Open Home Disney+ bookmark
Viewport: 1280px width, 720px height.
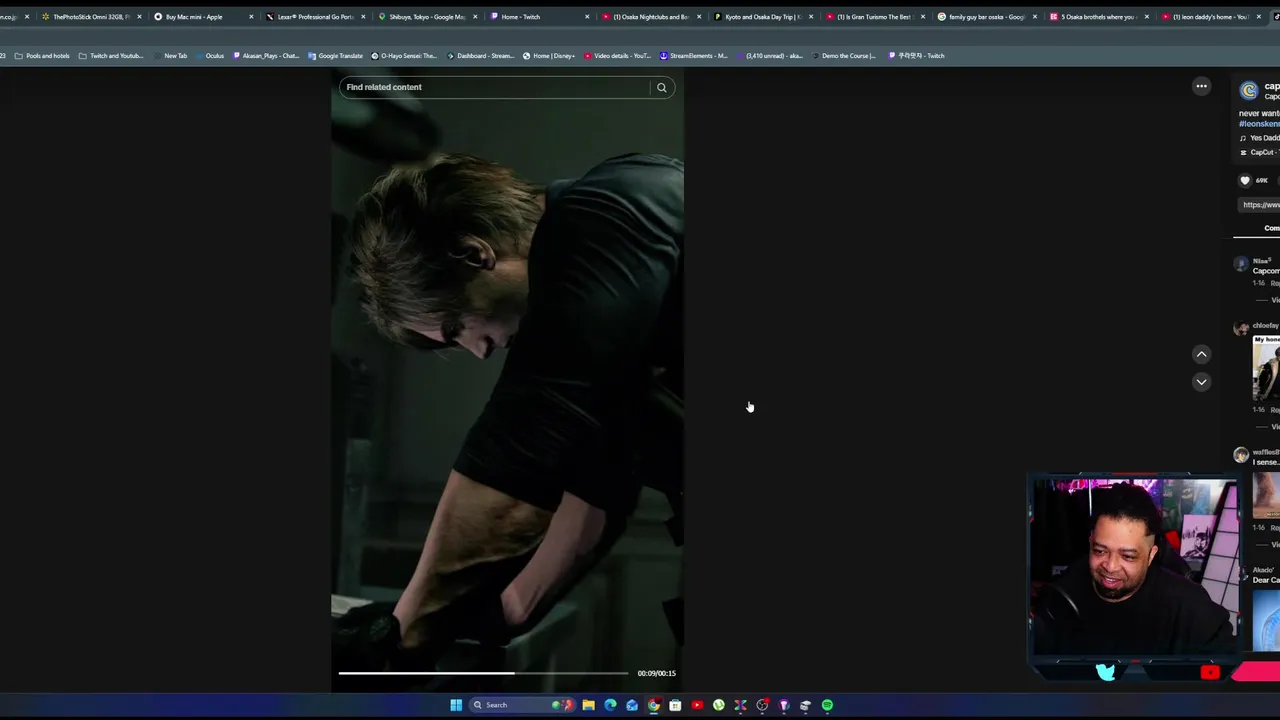pos(549,56)
